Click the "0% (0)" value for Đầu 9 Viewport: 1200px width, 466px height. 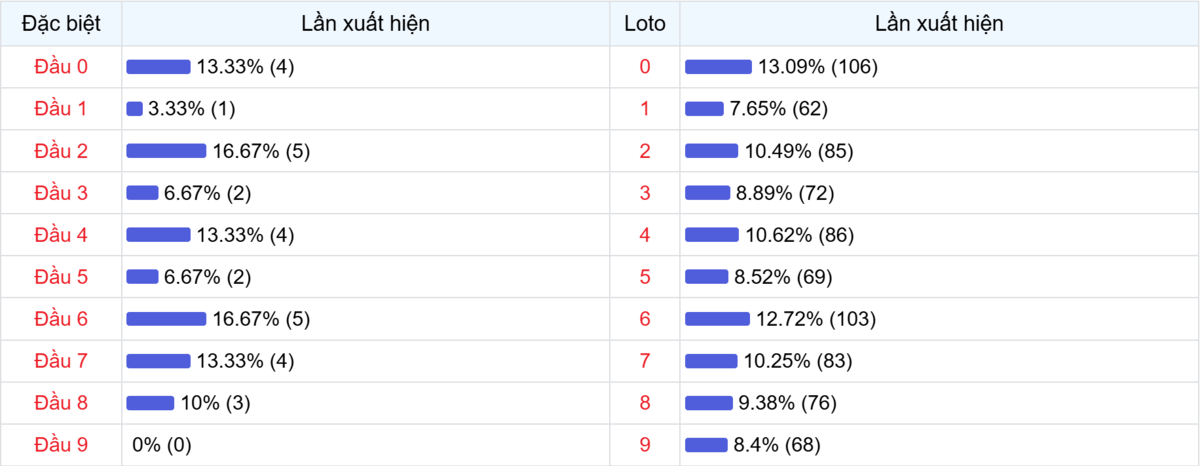(x=161, y=445)
